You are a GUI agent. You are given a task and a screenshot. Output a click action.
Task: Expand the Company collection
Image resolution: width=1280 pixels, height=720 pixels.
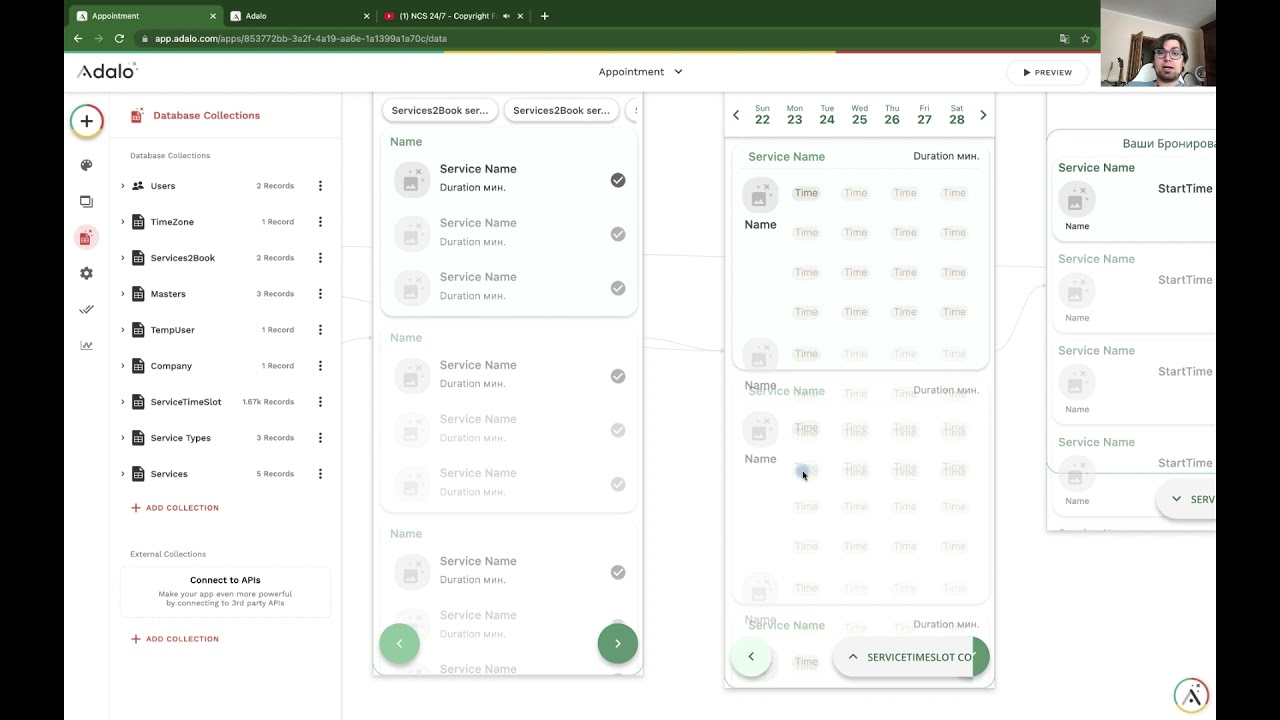coord(123,366)
